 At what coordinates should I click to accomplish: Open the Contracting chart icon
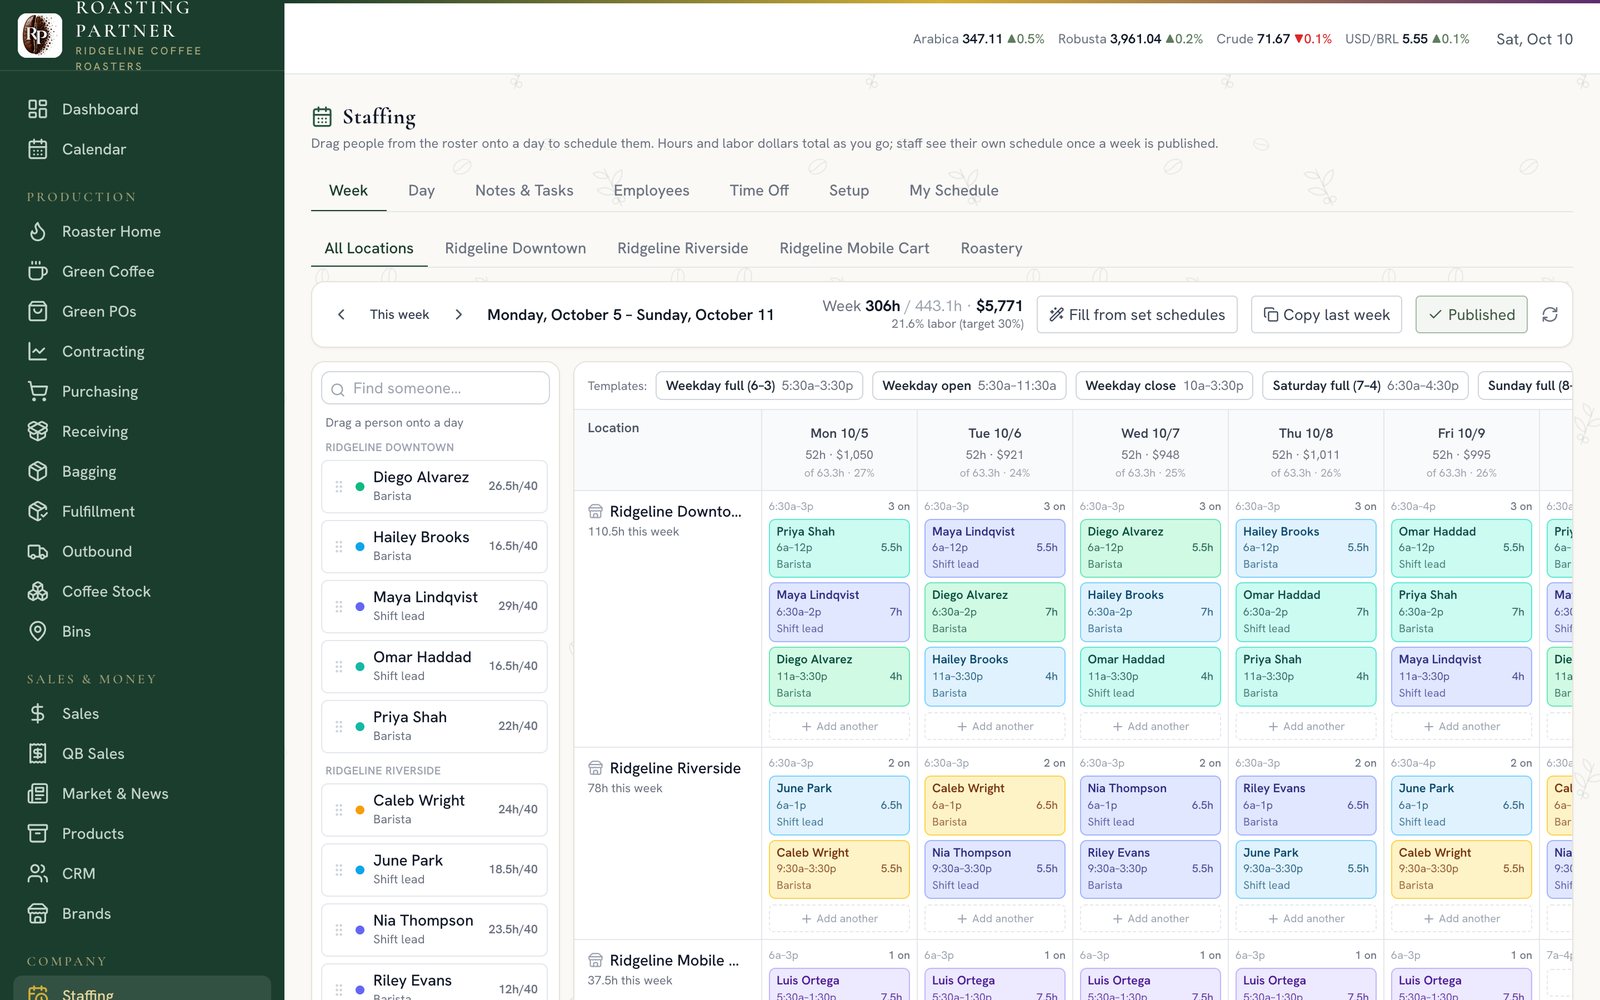38,351
